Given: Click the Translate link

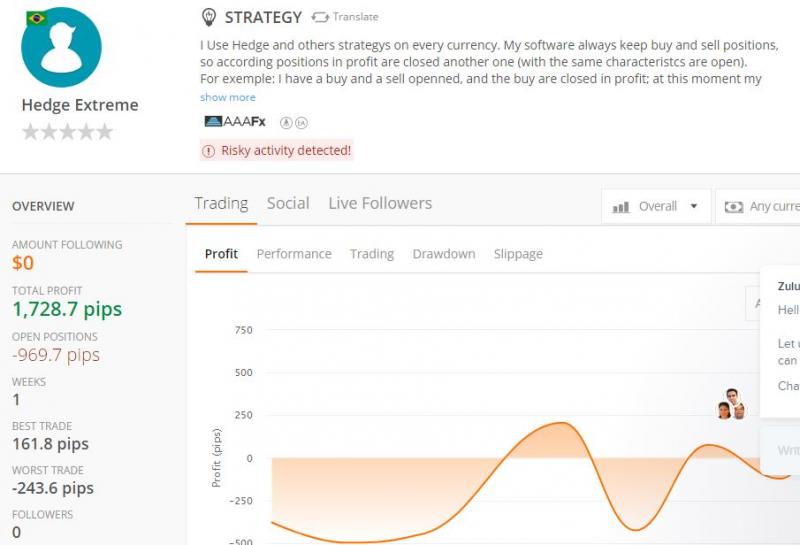Looking at the screenshot, I should [355, 17].
